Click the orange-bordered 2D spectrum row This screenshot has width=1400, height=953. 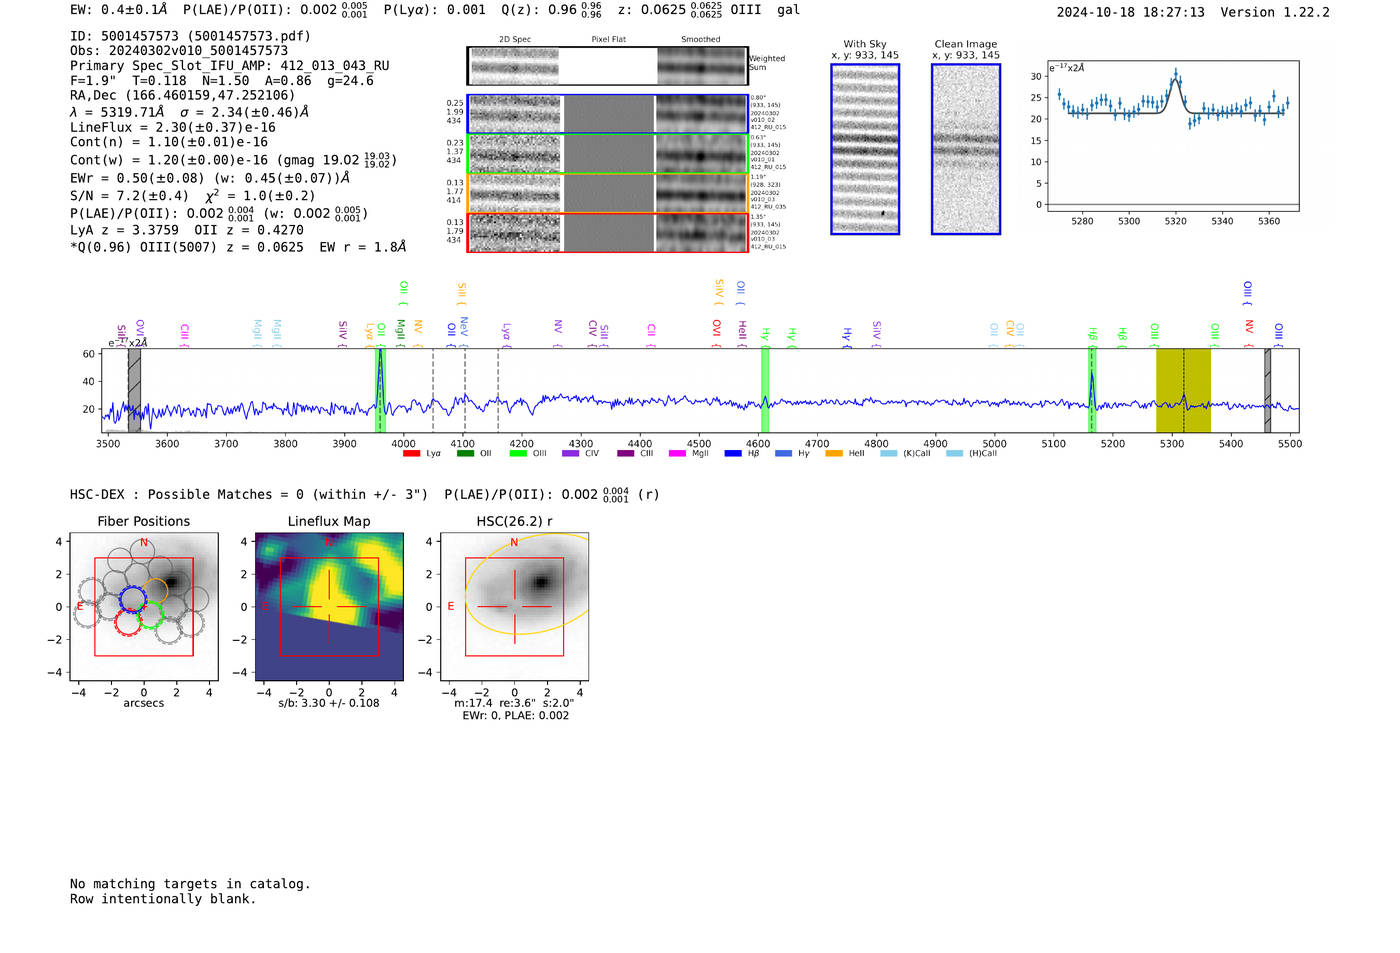coord(607,193)
